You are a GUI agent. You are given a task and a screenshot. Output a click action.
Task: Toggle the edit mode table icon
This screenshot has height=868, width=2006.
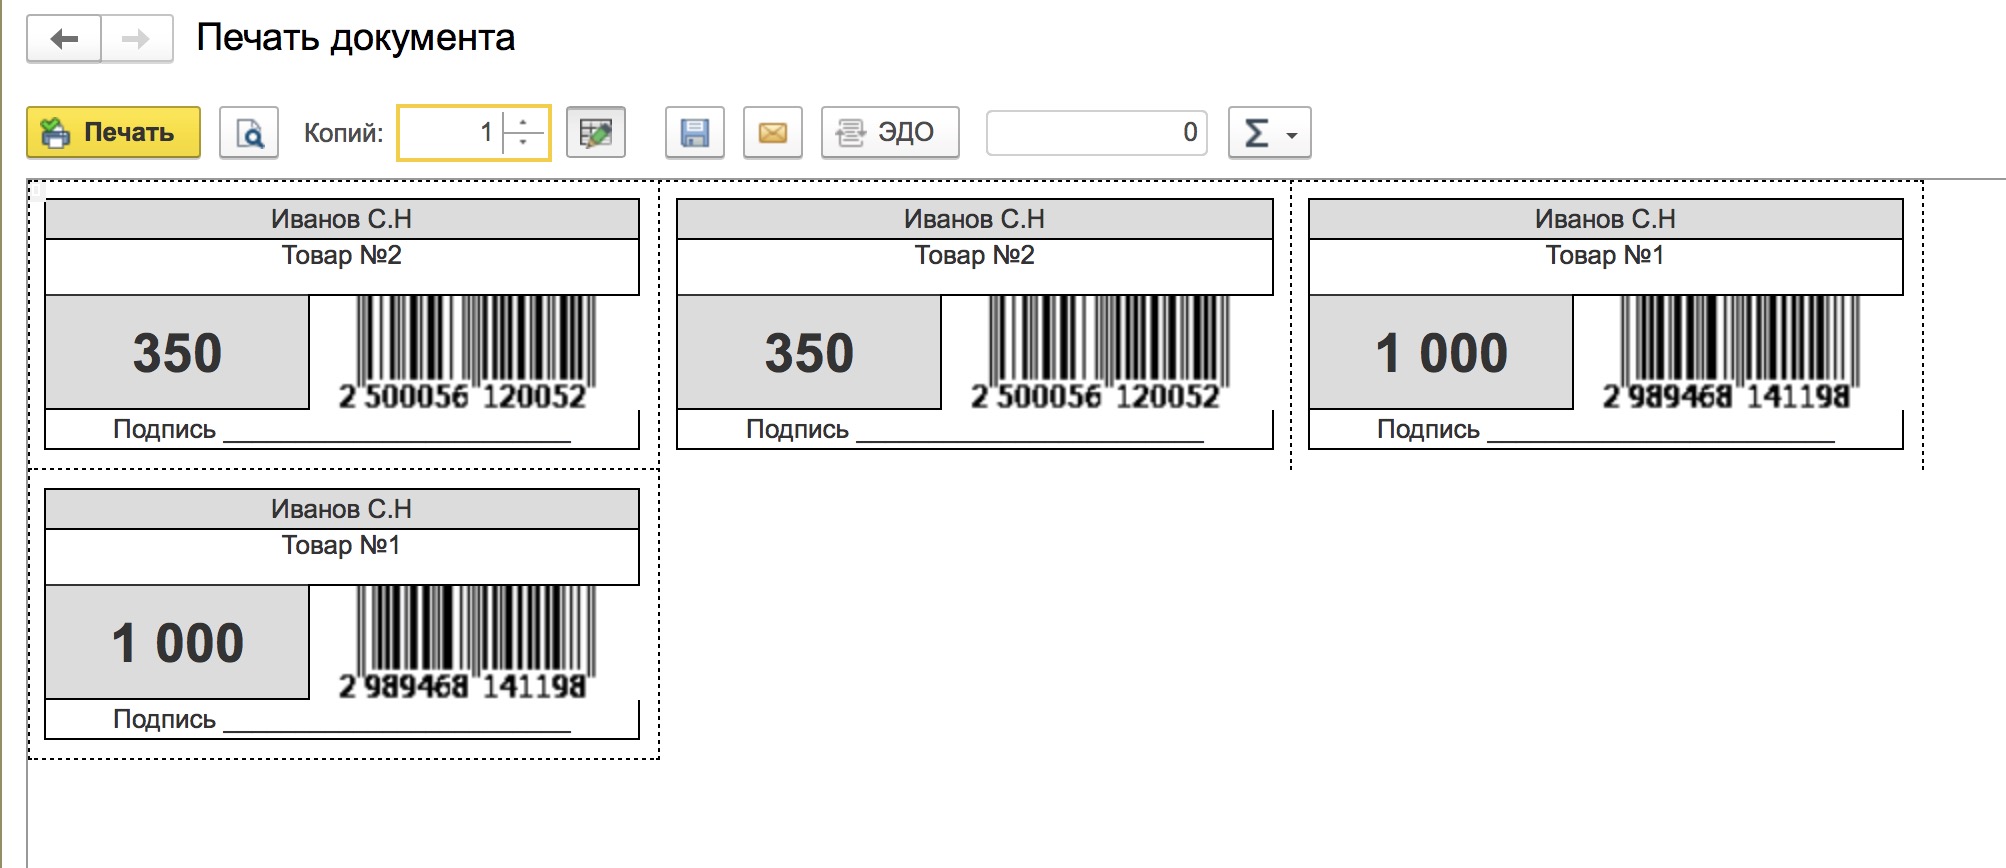(596, 132)
